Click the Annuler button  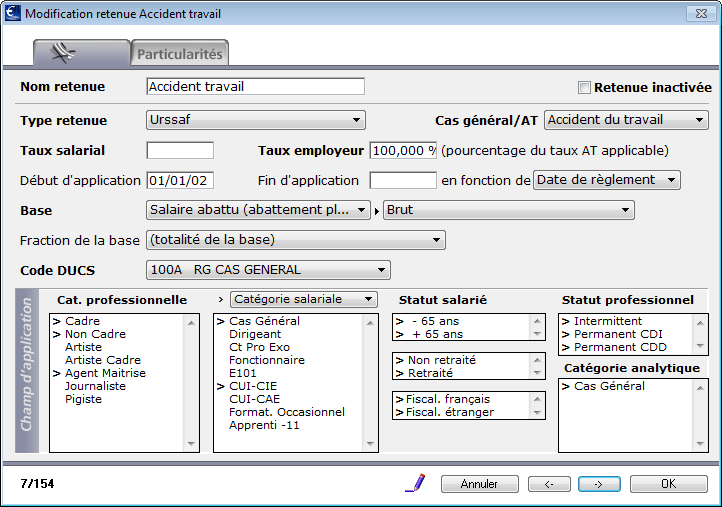click(x=479, y=484)
